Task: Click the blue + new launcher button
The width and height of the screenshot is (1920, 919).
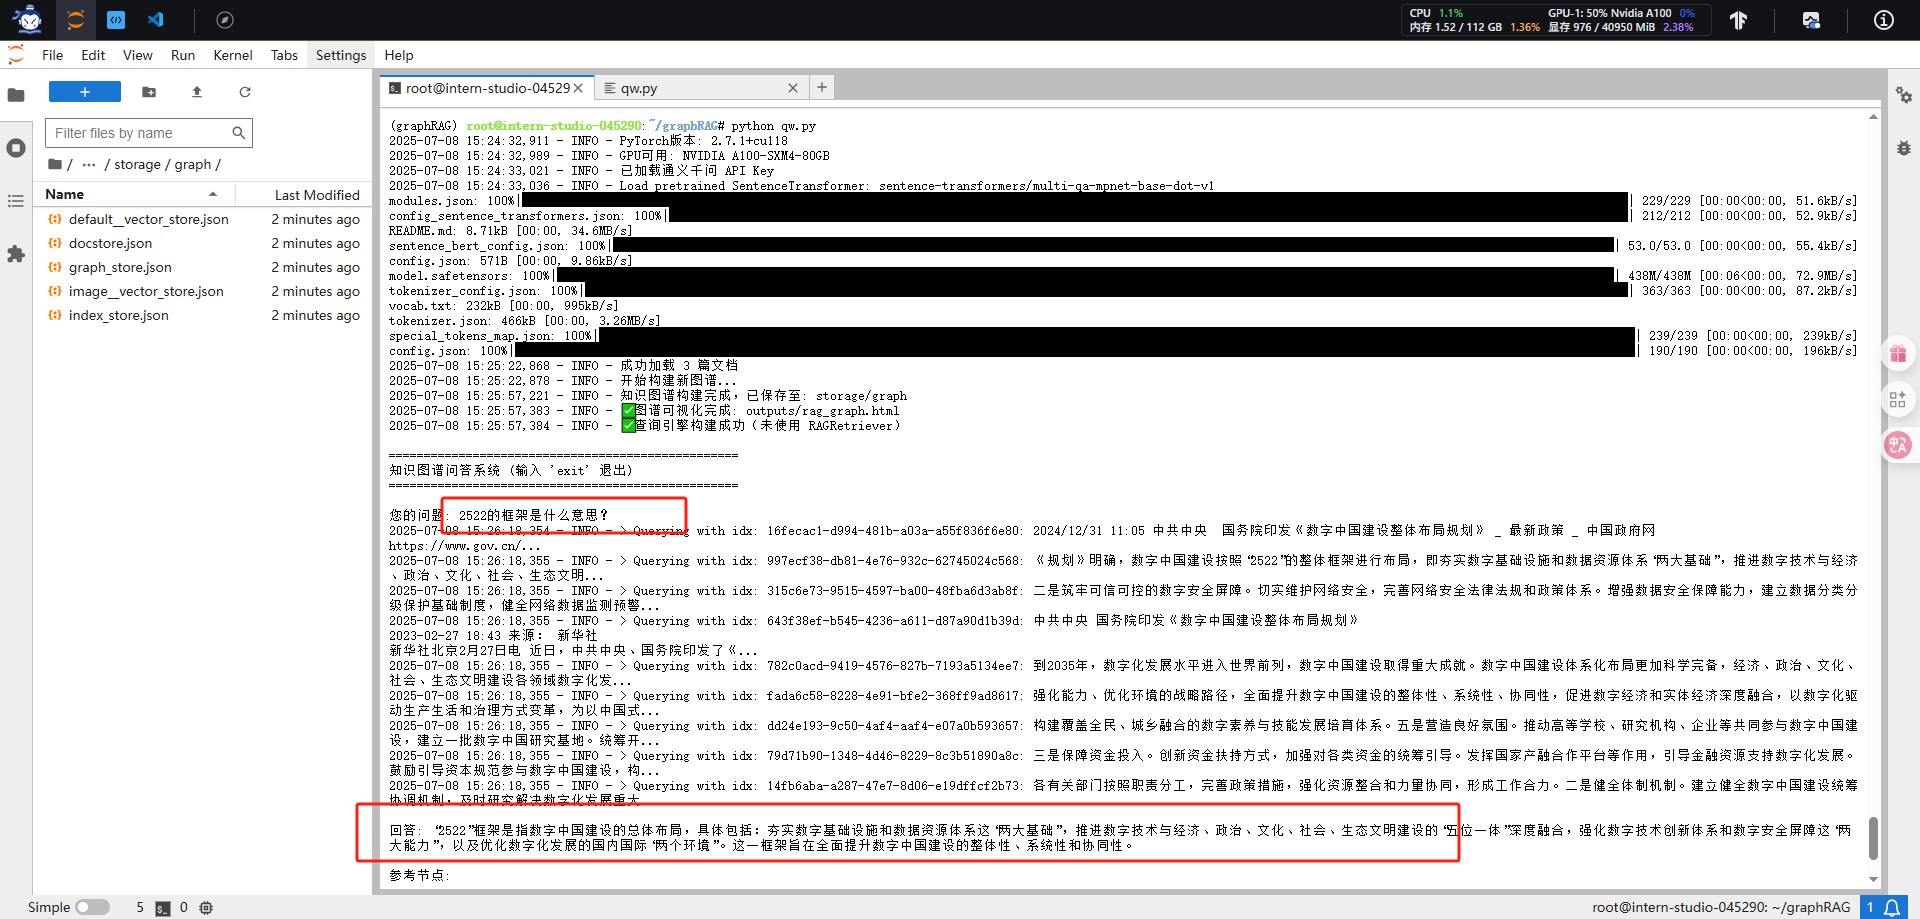Action: [x=84, y=91]
